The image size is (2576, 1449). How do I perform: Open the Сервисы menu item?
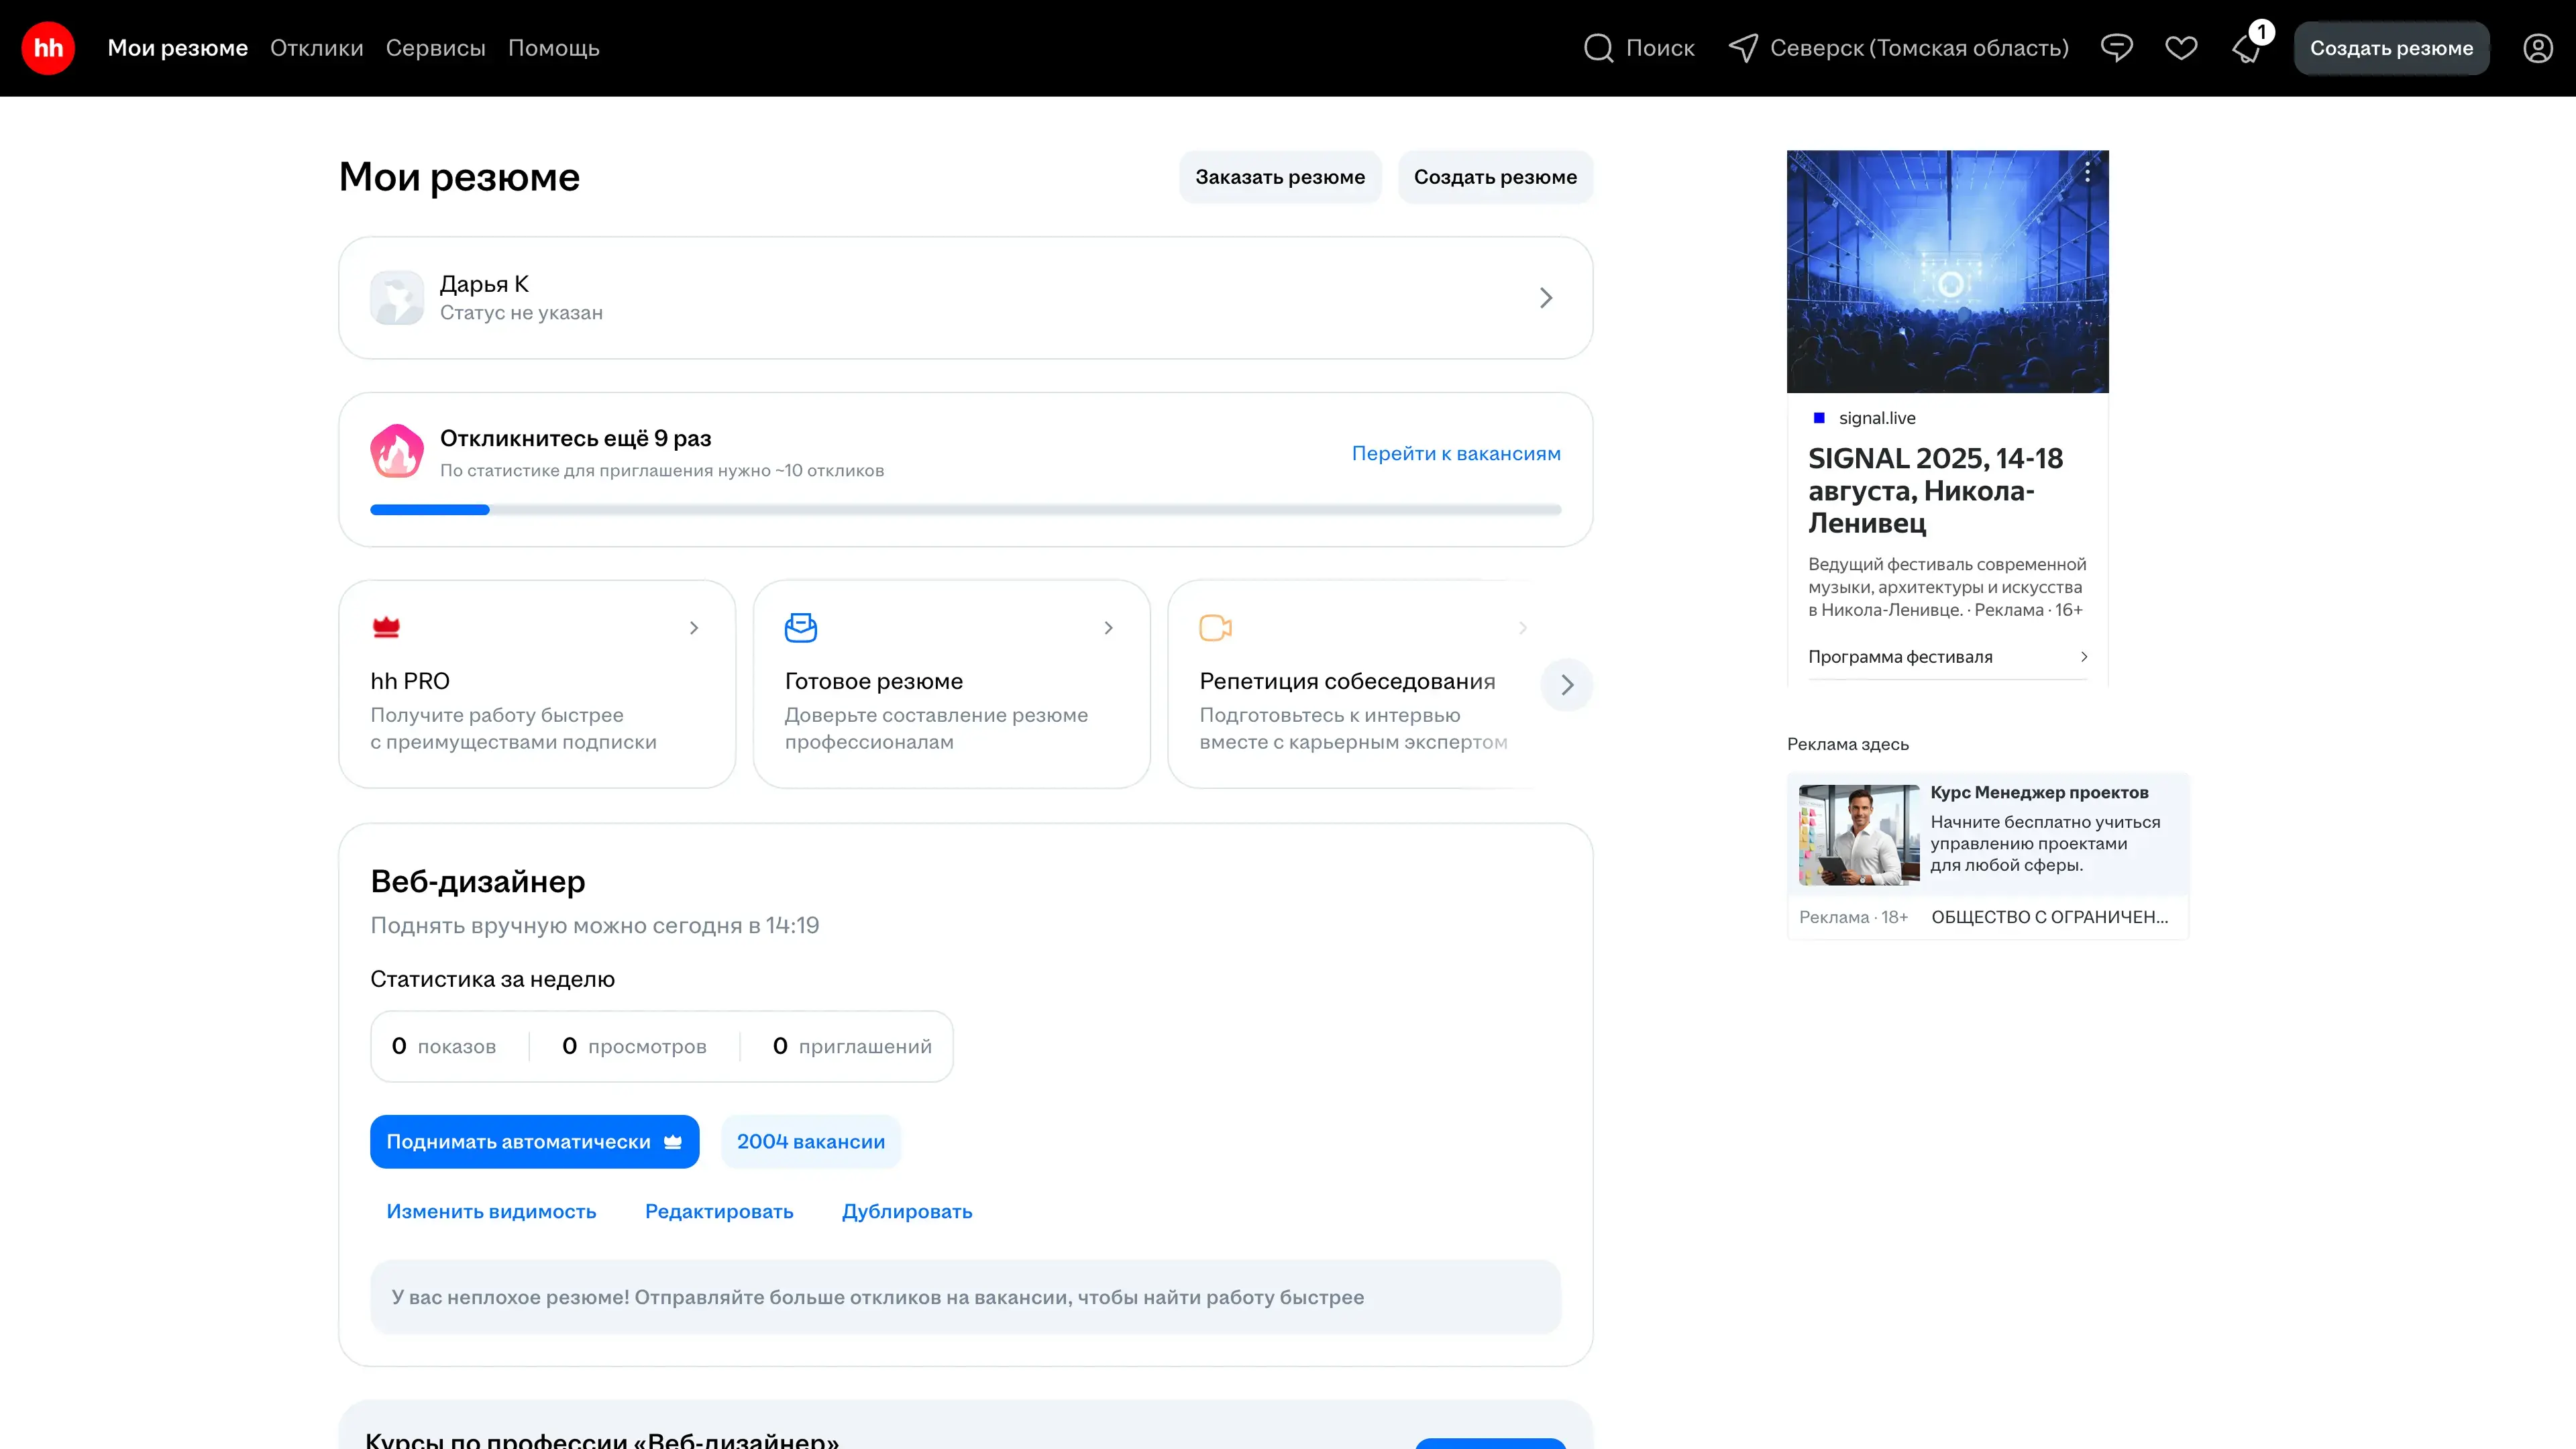[x=435, y=48]
